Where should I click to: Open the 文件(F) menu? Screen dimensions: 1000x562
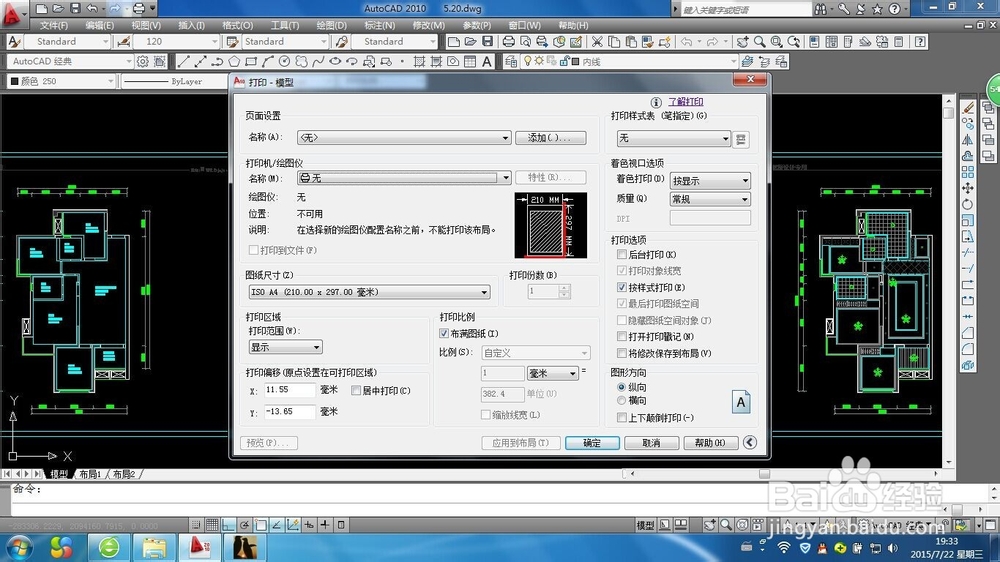[x=54, y=26]
